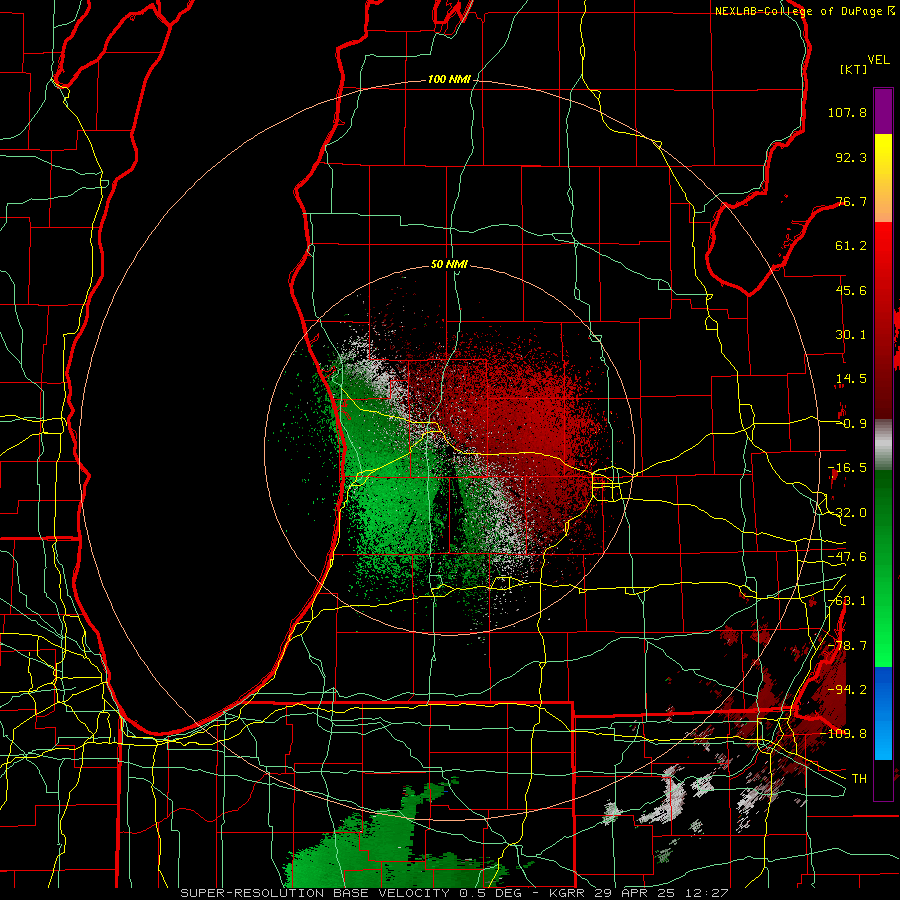Click the -16.5 value on velocity scale
The image size is (900, 900).
pos(848,468)
